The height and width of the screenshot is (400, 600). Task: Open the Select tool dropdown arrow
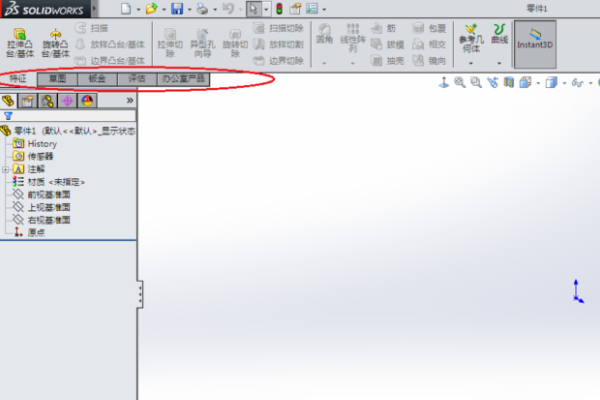point(266,9)
